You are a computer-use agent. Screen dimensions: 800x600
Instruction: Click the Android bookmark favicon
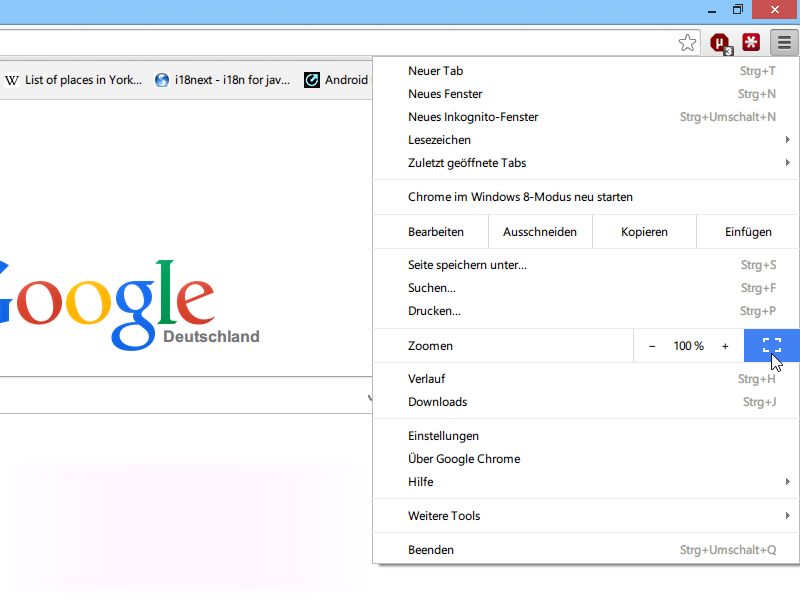[312, 80]
